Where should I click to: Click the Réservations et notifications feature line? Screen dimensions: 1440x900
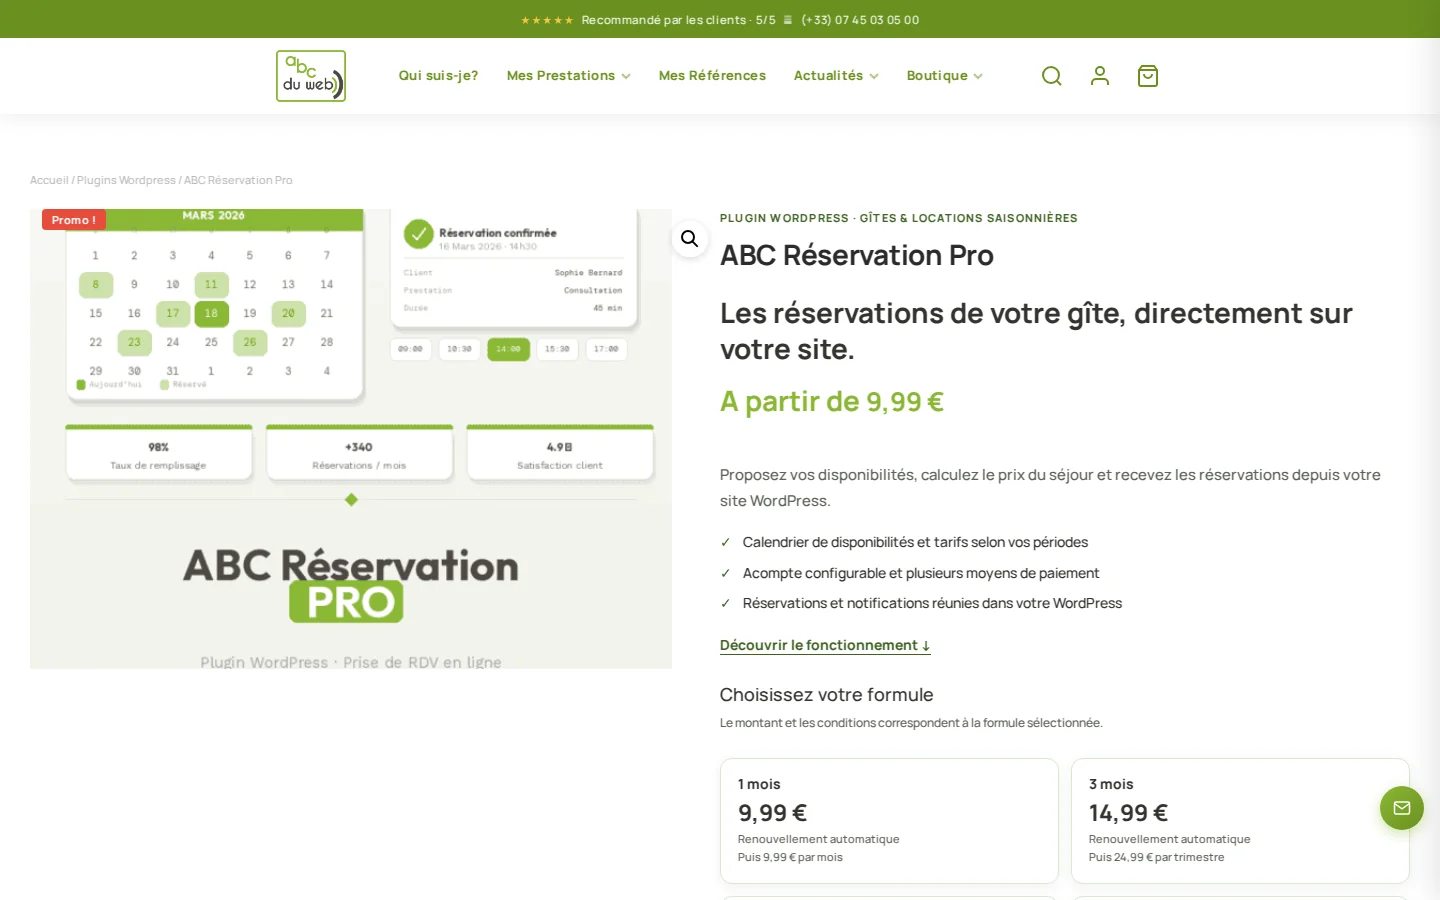[x=932, y=603]
